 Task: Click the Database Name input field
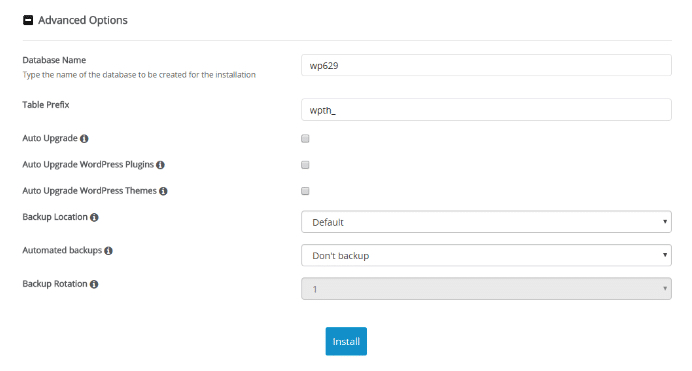point(486,65)
